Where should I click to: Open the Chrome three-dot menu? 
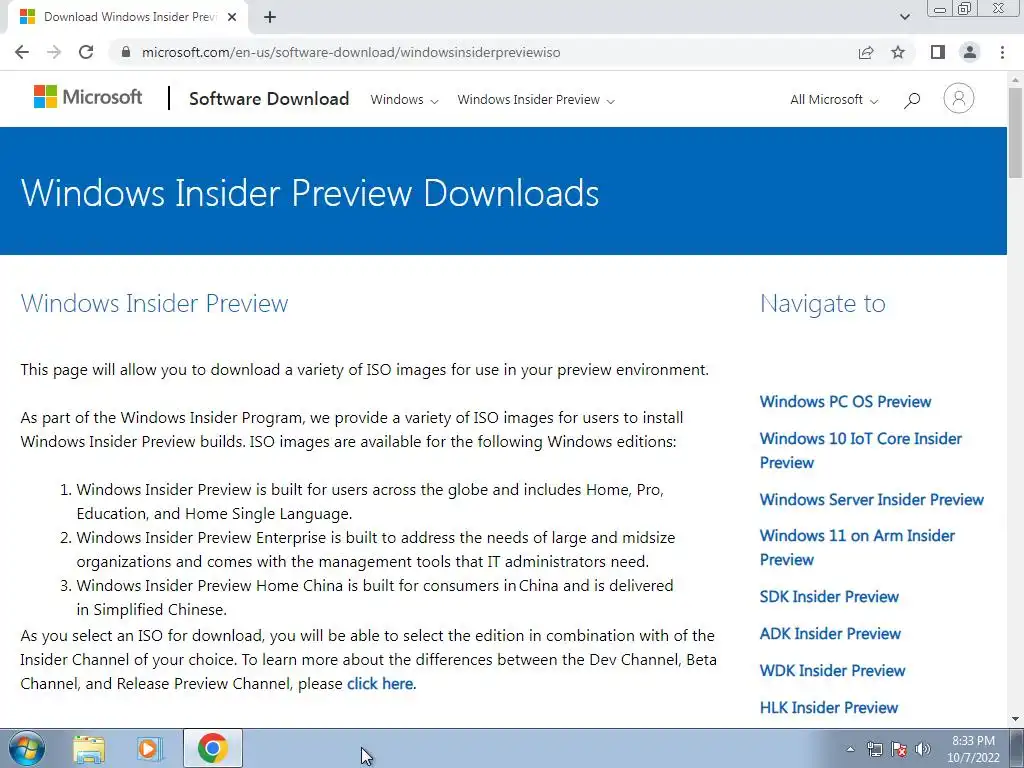pyautogui.click(x=1002, y=52)
